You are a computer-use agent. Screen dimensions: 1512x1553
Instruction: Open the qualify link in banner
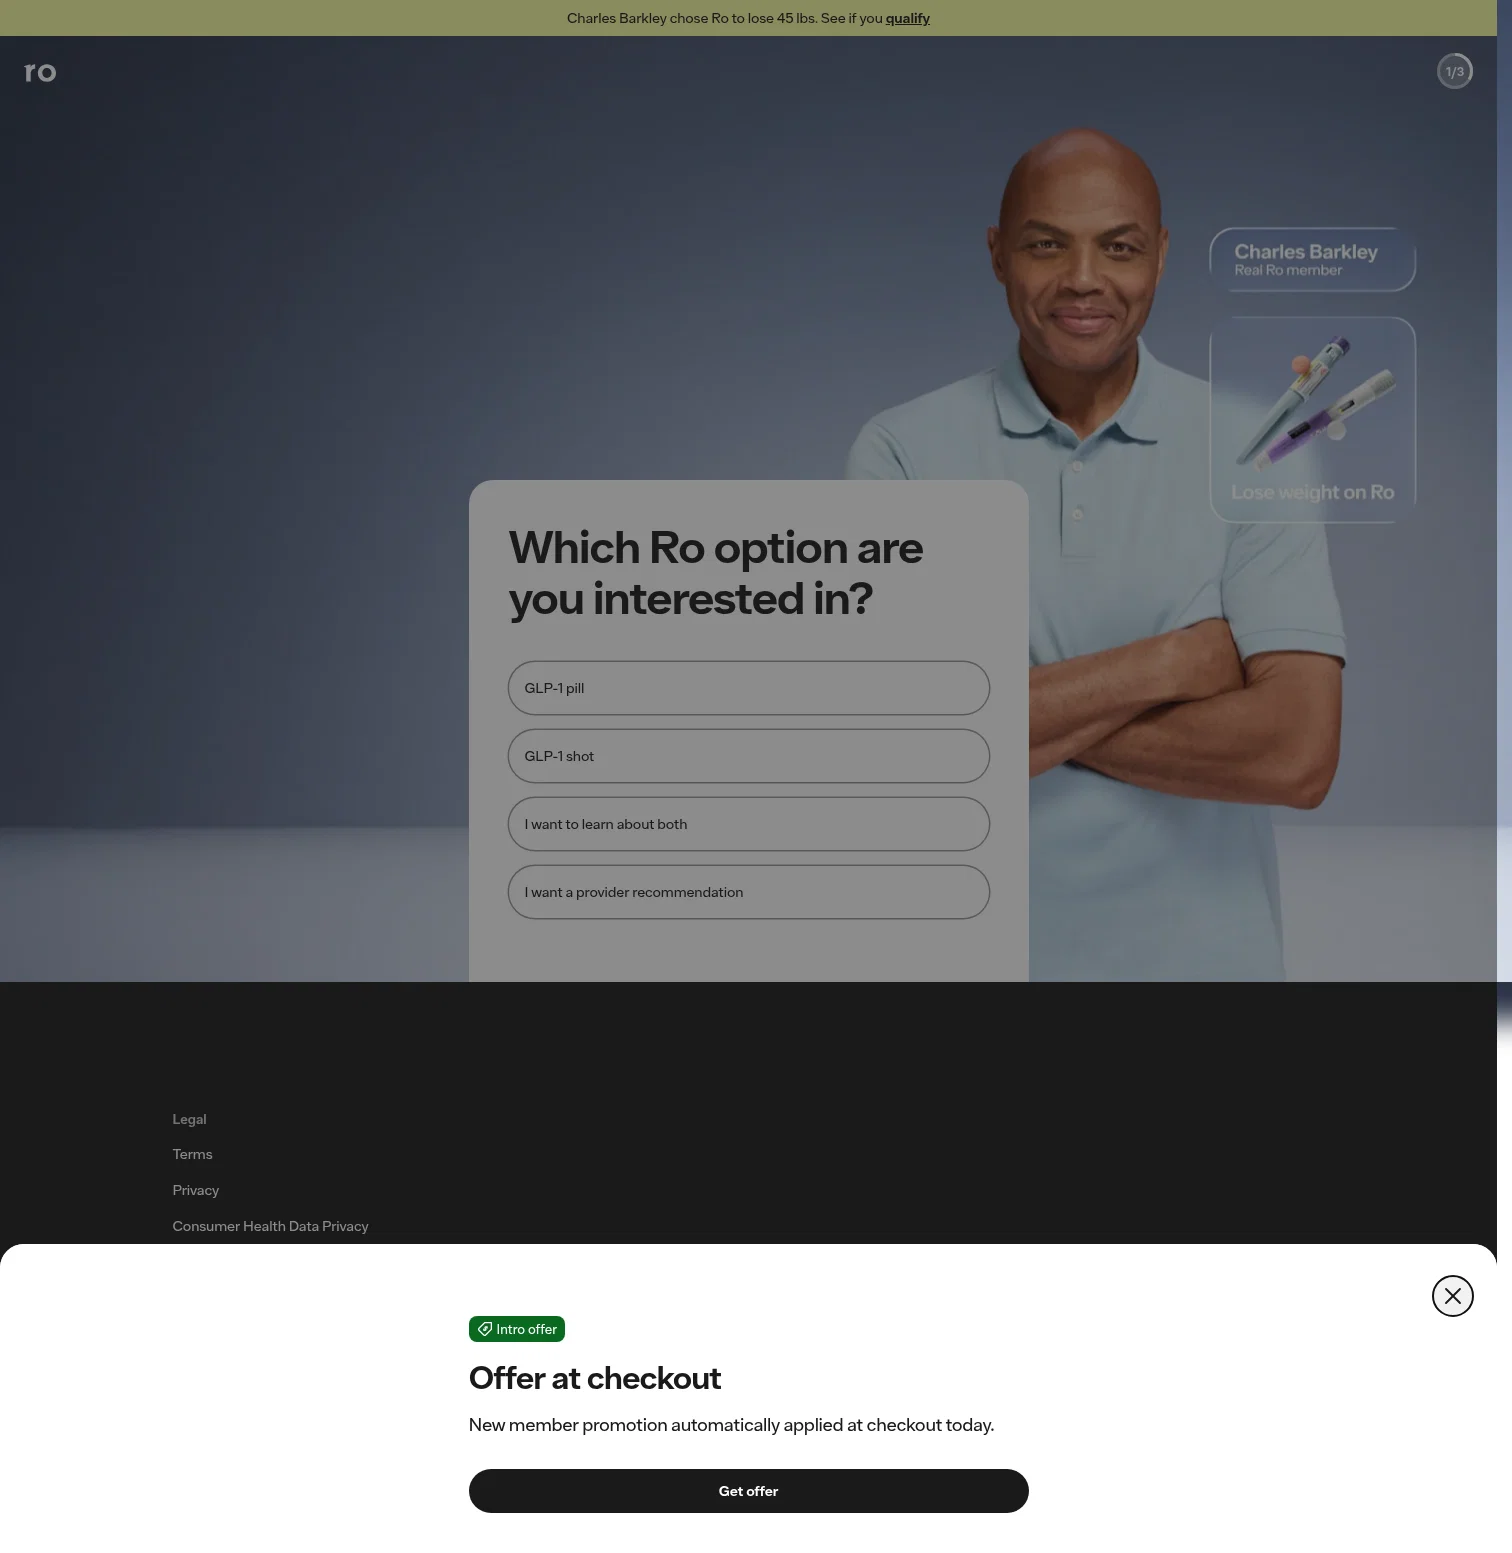tap(907, 18)
